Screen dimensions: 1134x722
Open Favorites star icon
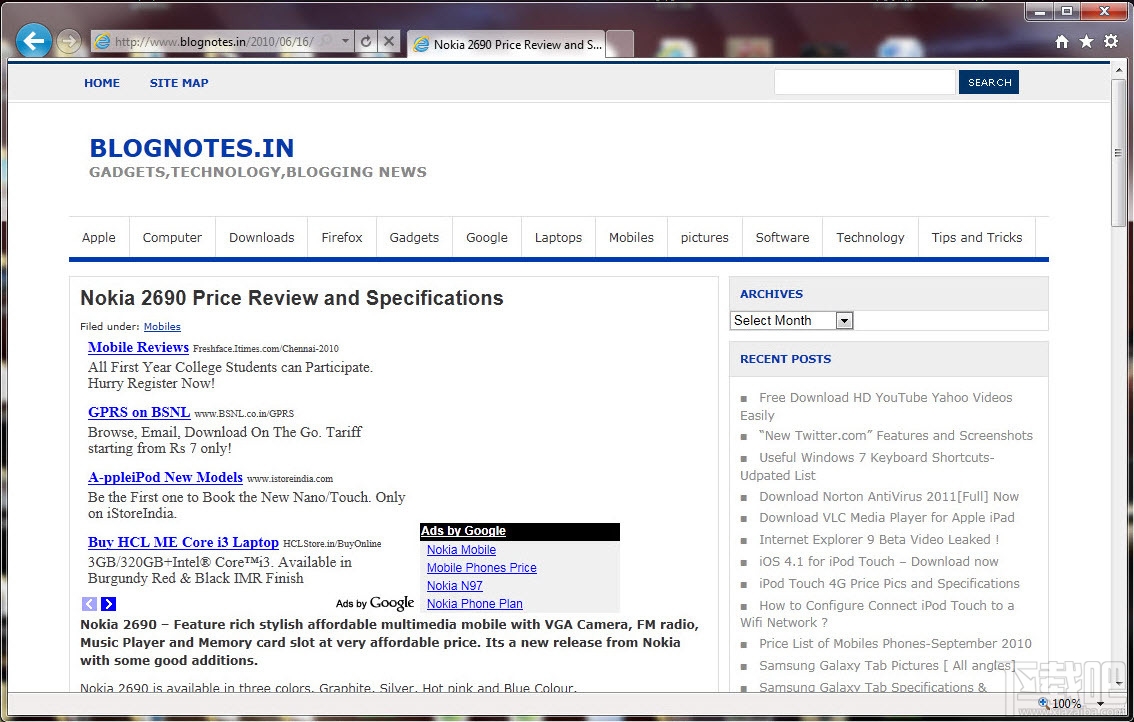(x=1086, y=42)
